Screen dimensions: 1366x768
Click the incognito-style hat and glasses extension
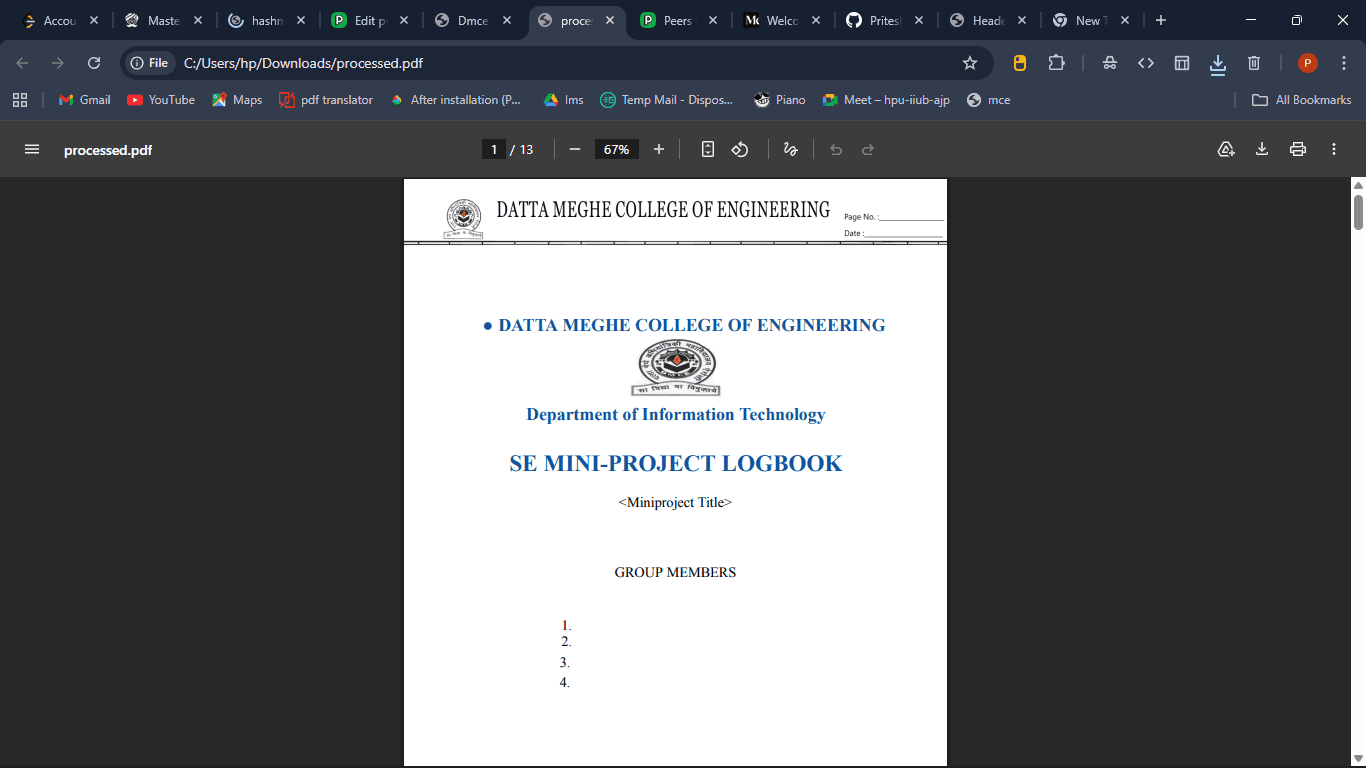point(1110,63)
